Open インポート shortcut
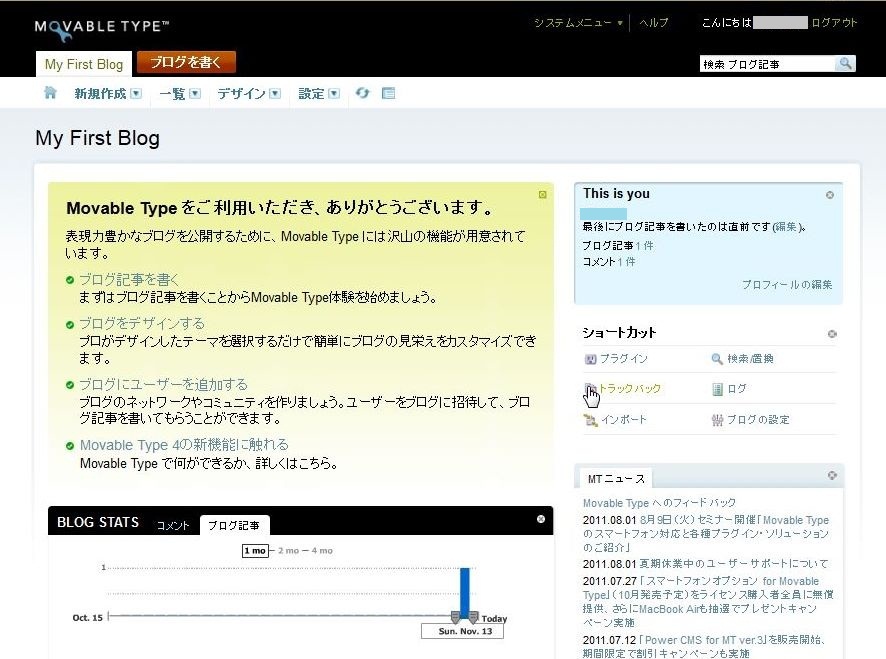Screen dimensions: 886x659 click(615, 419)
